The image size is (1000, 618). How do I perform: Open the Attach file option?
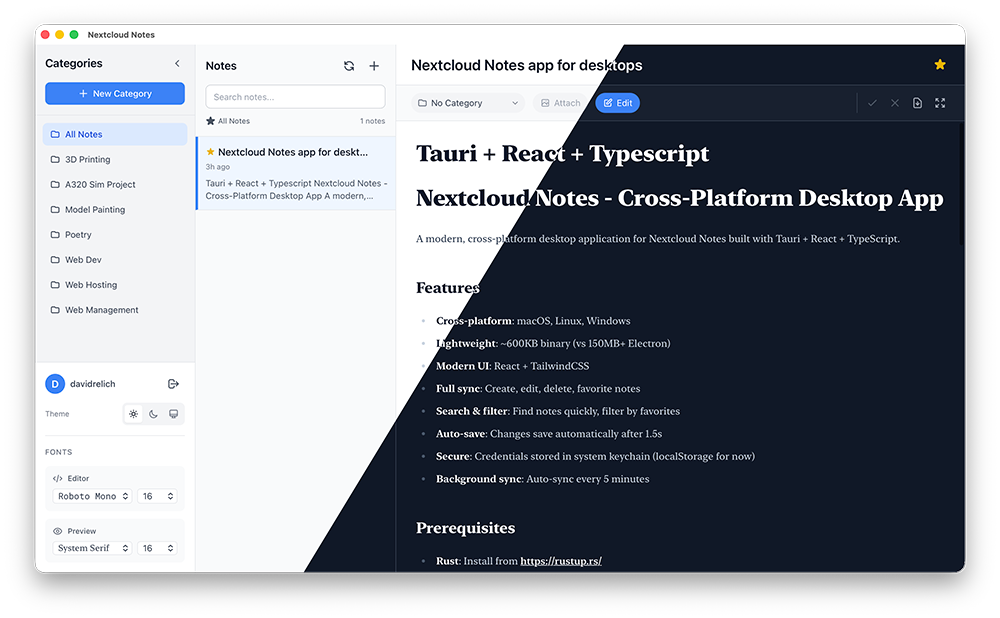point(559,103)
